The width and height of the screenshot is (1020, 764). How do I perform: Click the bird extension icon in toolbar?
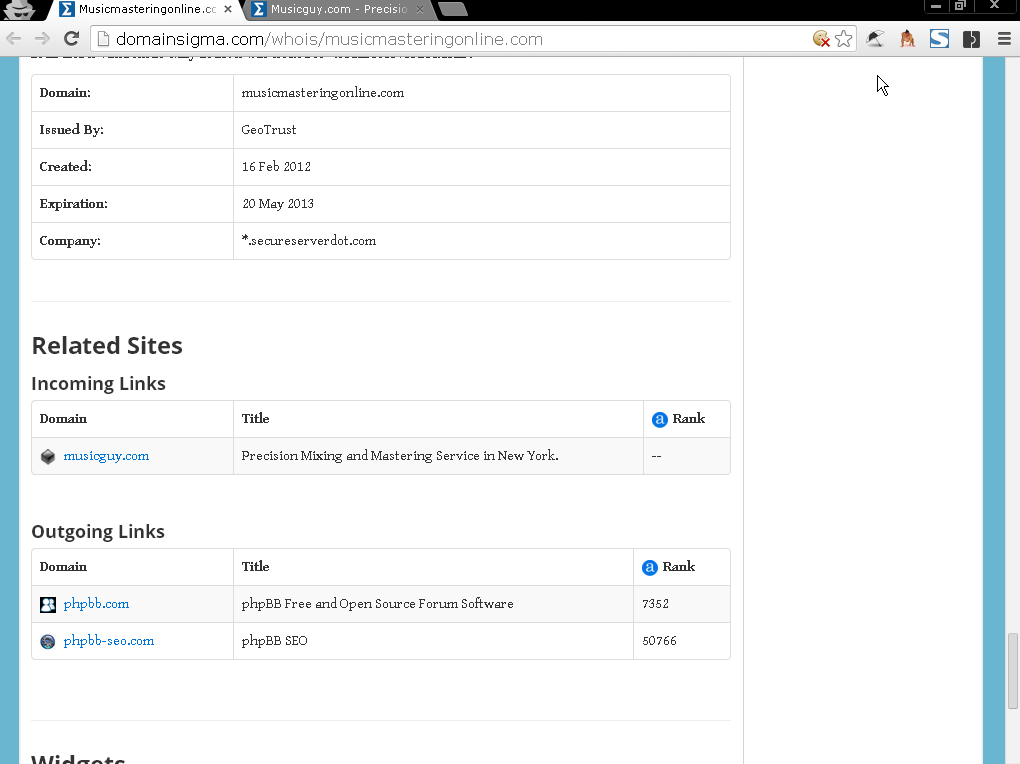875,39
